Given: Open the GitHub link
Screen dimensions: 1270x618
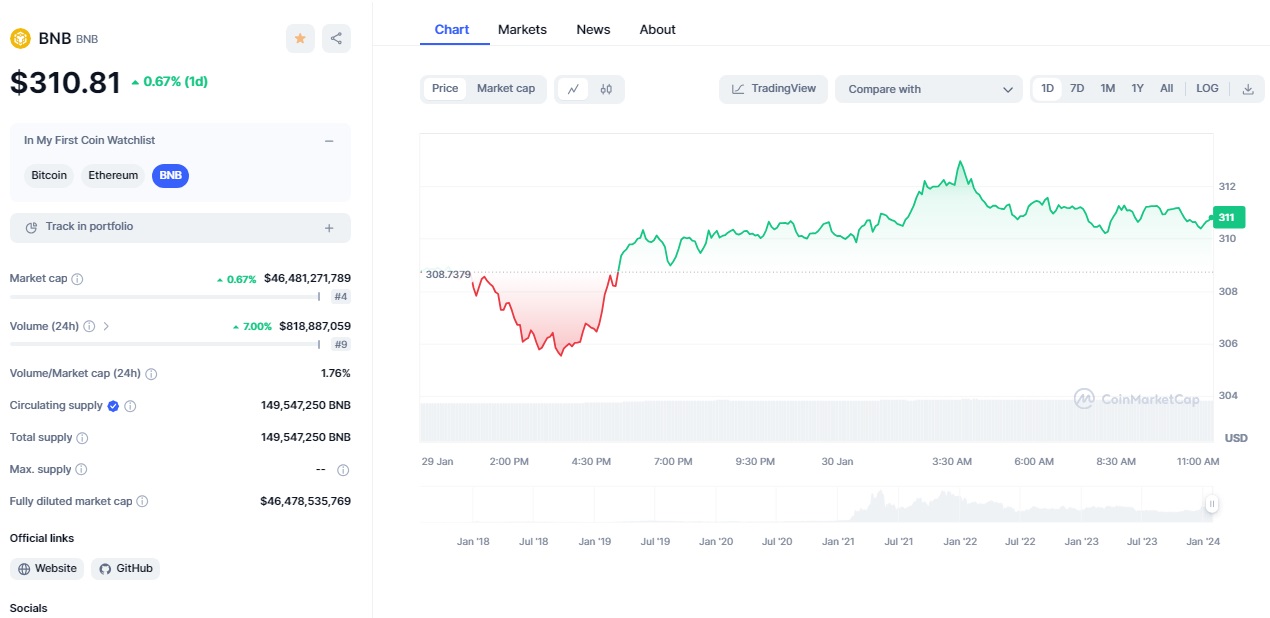Looking at the screenshot, I should click(x=126, y=569).
